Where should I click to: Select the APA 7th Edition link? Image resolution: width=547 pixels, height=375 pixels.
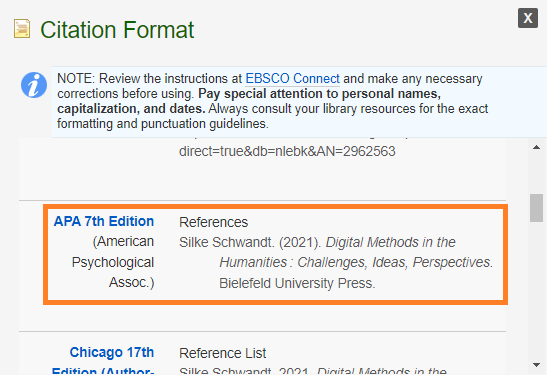pos(104,221)
